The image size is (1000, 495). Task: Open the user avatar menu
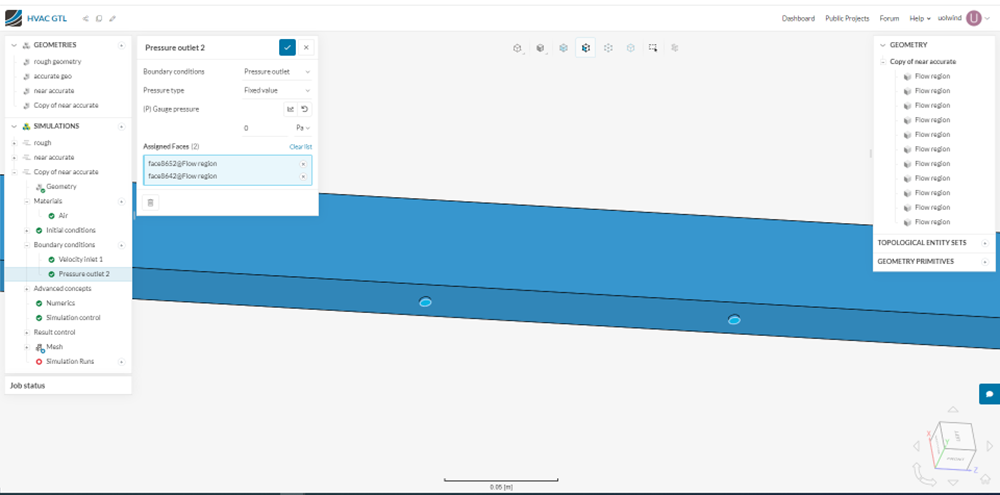pos(973,18)
